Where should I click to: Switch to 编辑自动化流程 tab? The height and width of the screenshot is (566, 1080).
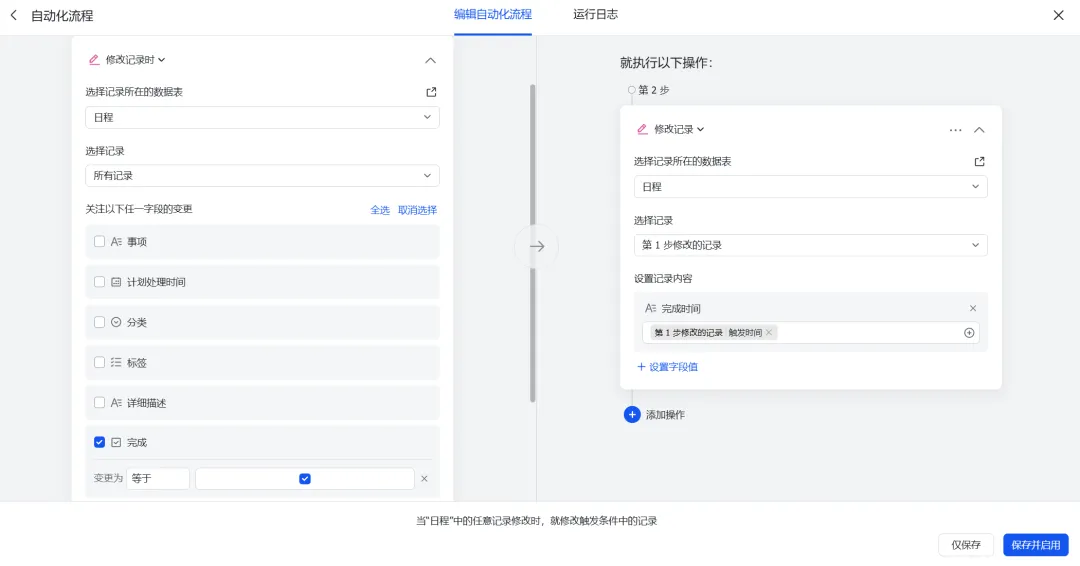point(493,14)
